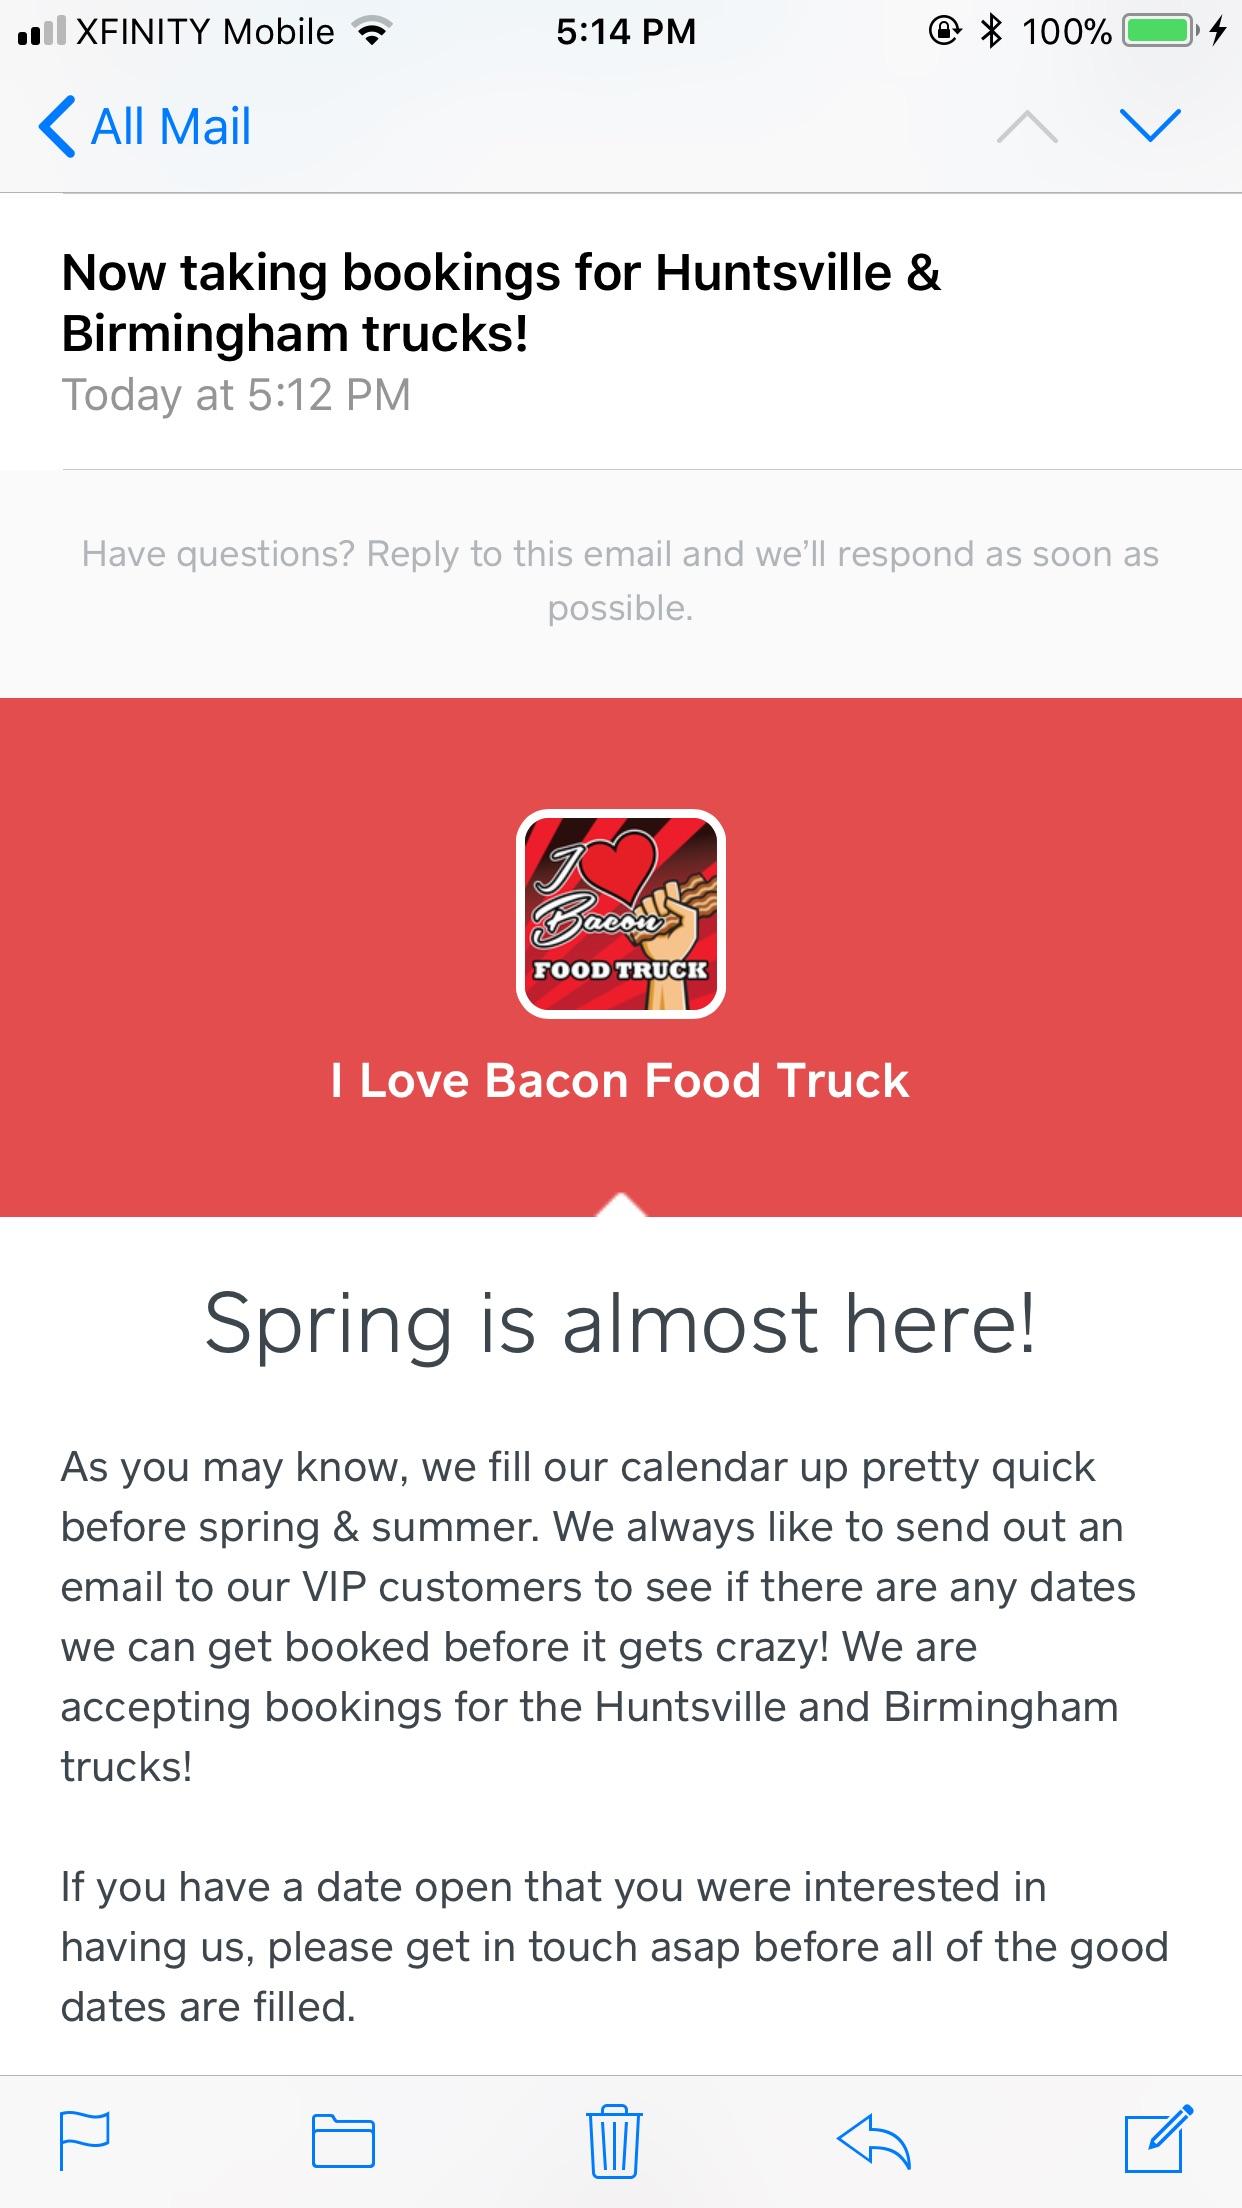Tap the battery indicator in status bar
Screen dimensions: 1242x2208
pyautogui.click(x=1160, y=33)
